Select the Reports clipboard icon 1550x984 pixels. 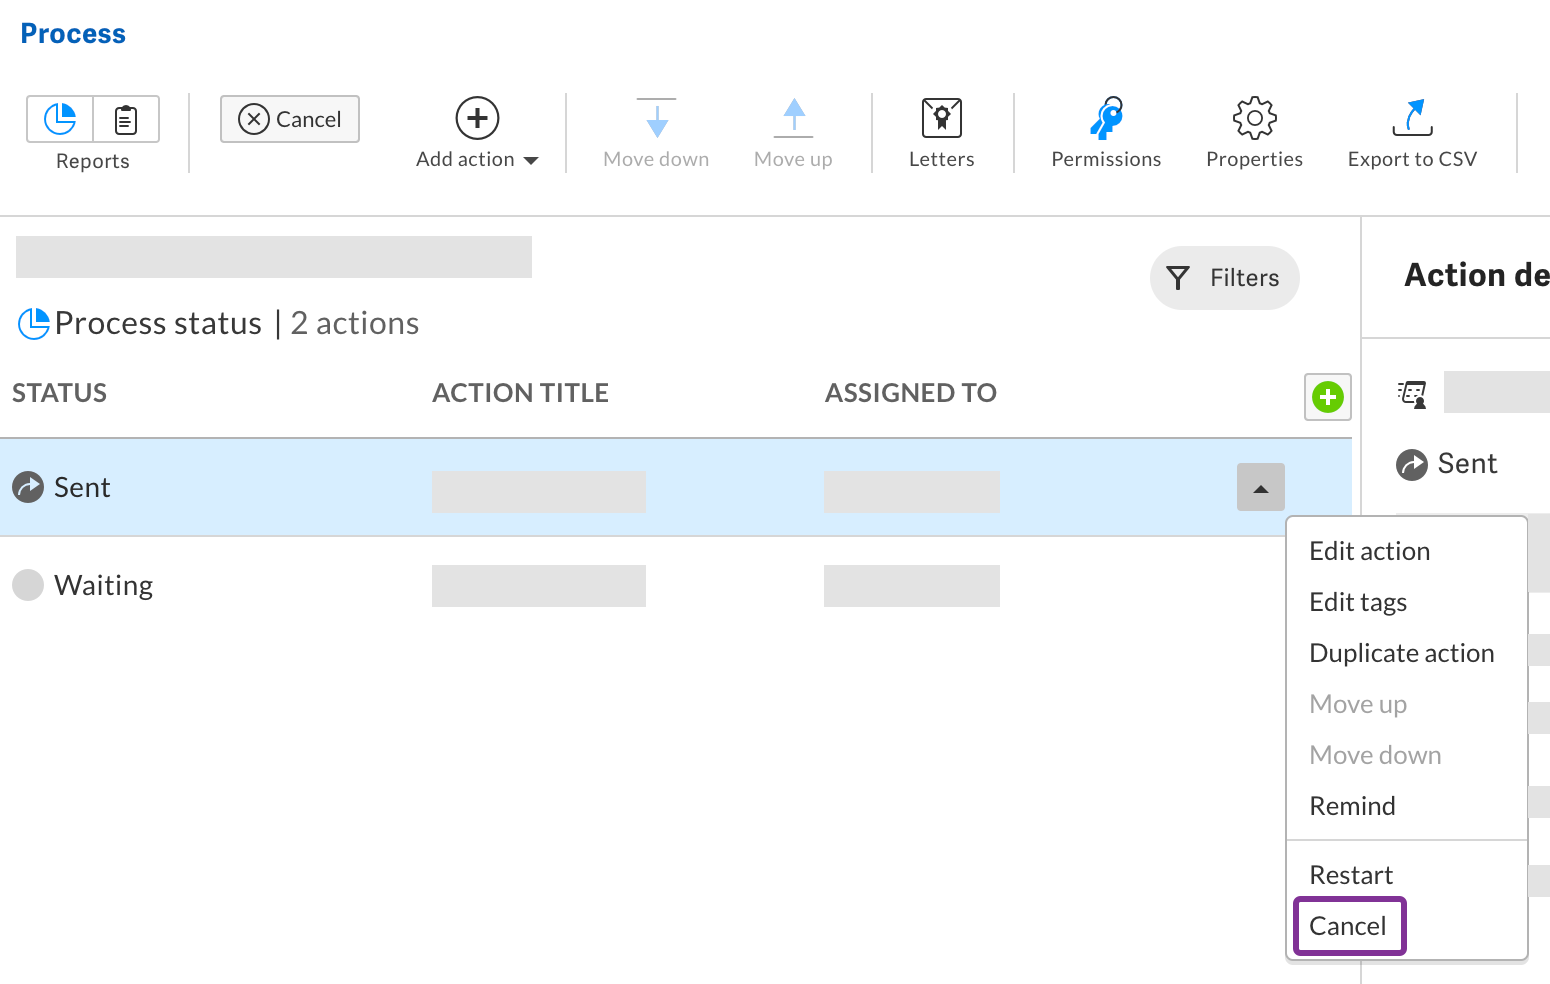(126, 118)
